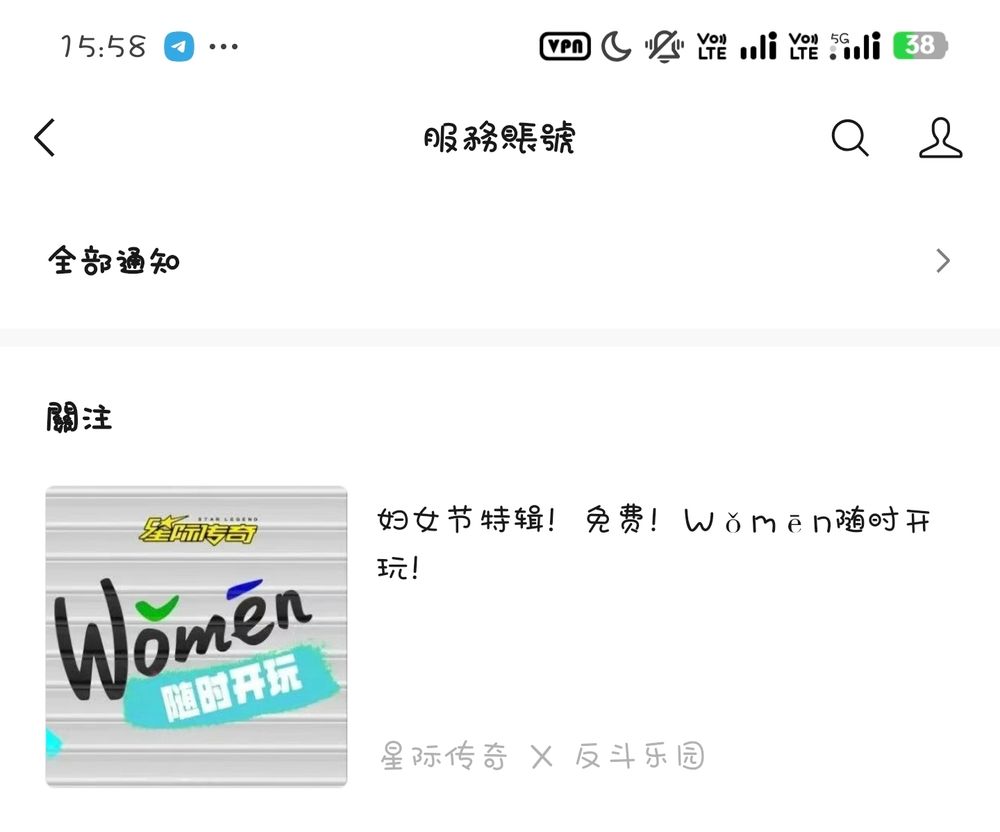Expand 全部通知 with the chevron arrow
This screenshot has width=1000, height=832.
point(943,261)
